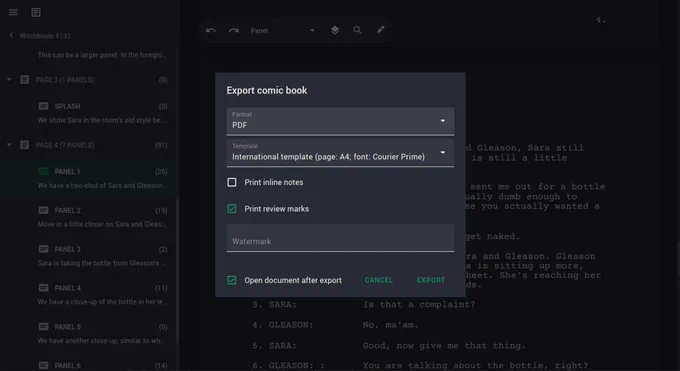Redo the edit in toolbar
This screenshot has height=371, width=680.
234,30
